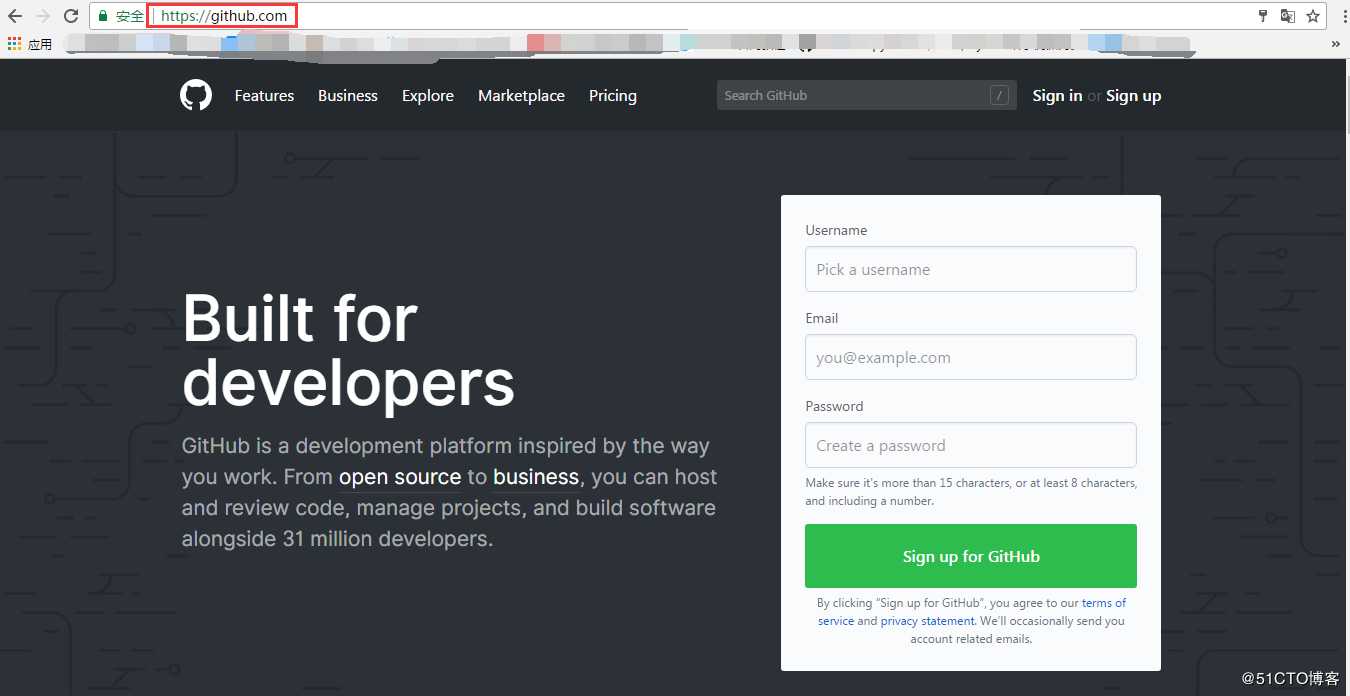This screenshot has height=696, width=1350.
Task: Click the Sign up link in header
Action: pos(1133,96)
